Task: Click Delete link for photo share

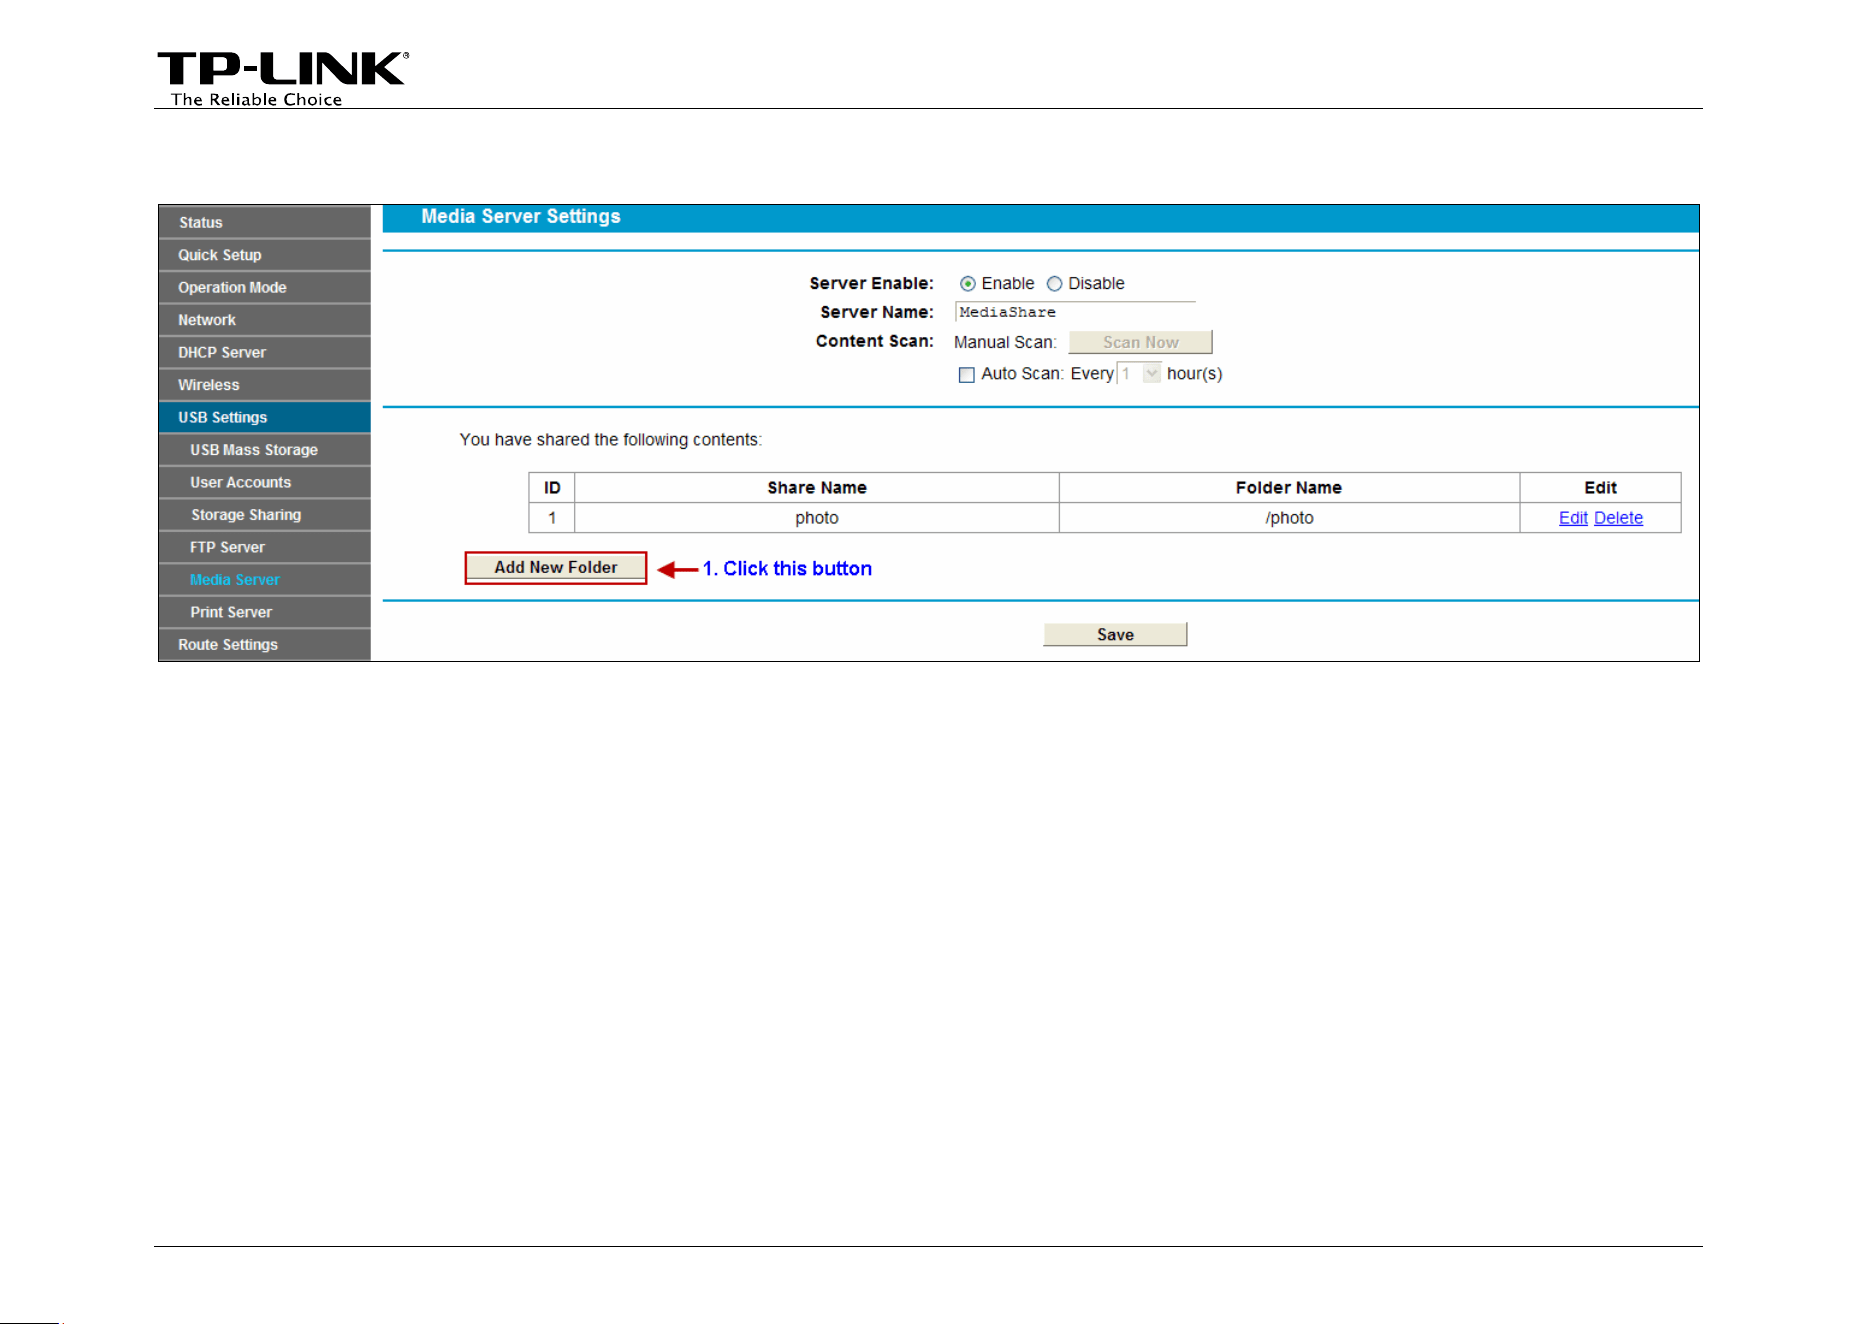Action: [x=1618, y=518]
